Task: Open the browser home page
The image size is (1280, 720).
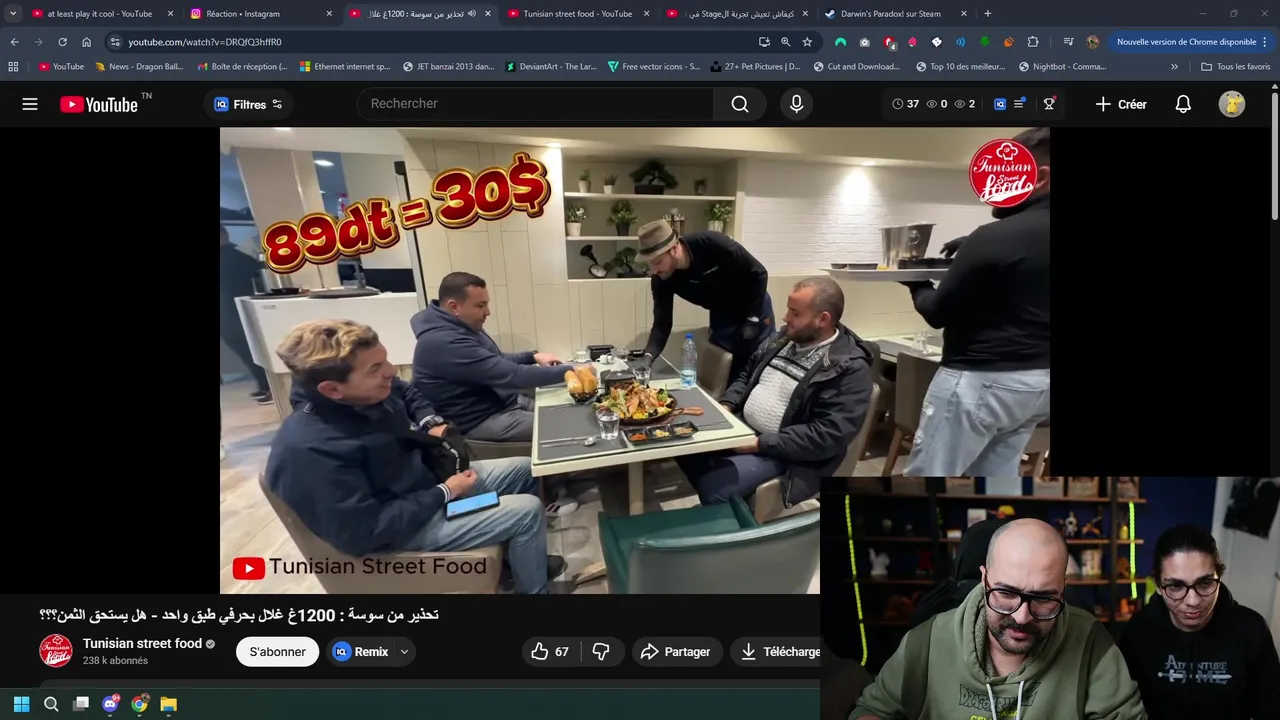Action: (x=86, y=42)
